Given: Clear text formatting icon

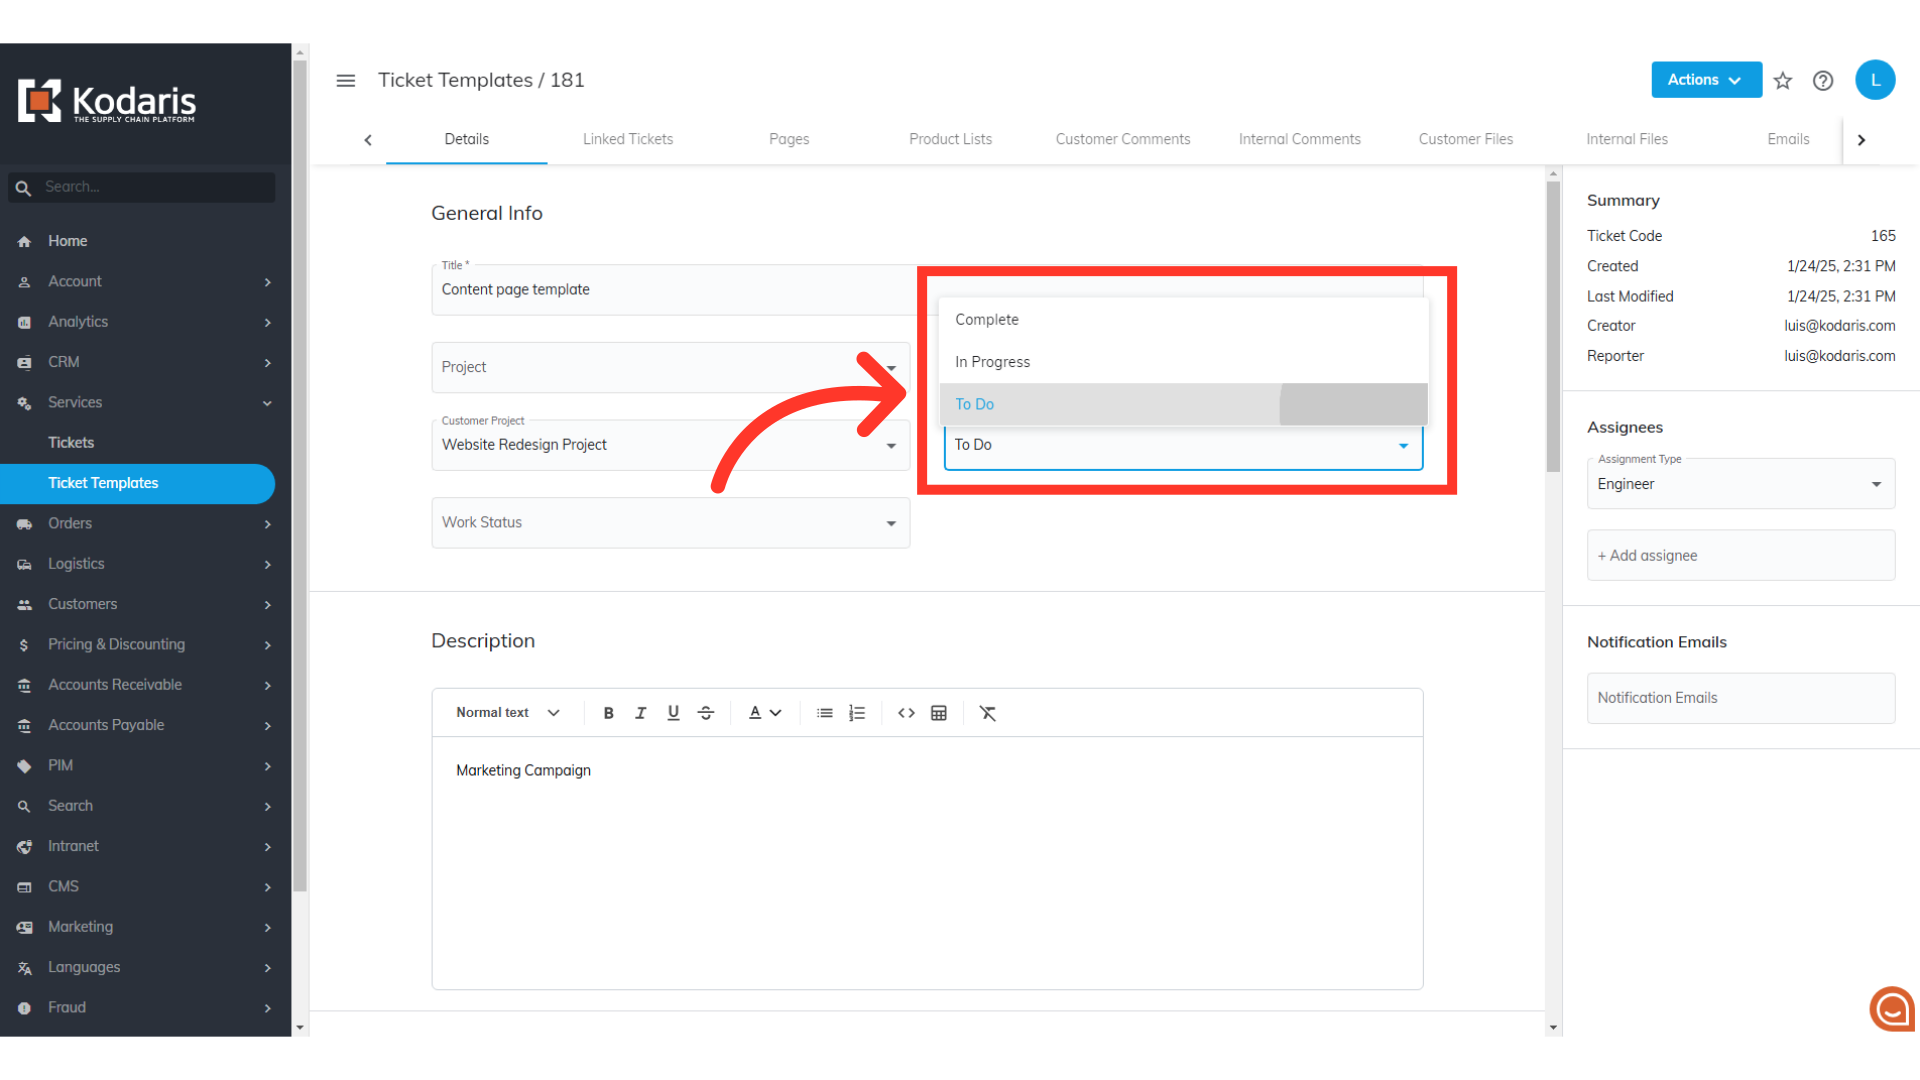Looking at the screenshot, I should (x=988, y=713).
